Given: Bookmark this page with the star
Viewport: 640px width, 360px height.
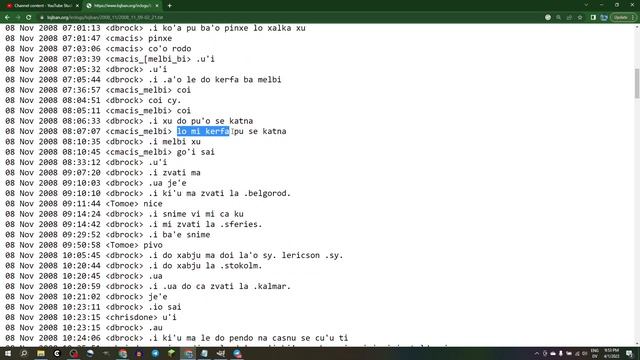Looking at the screenshot, I should [580, 18].
